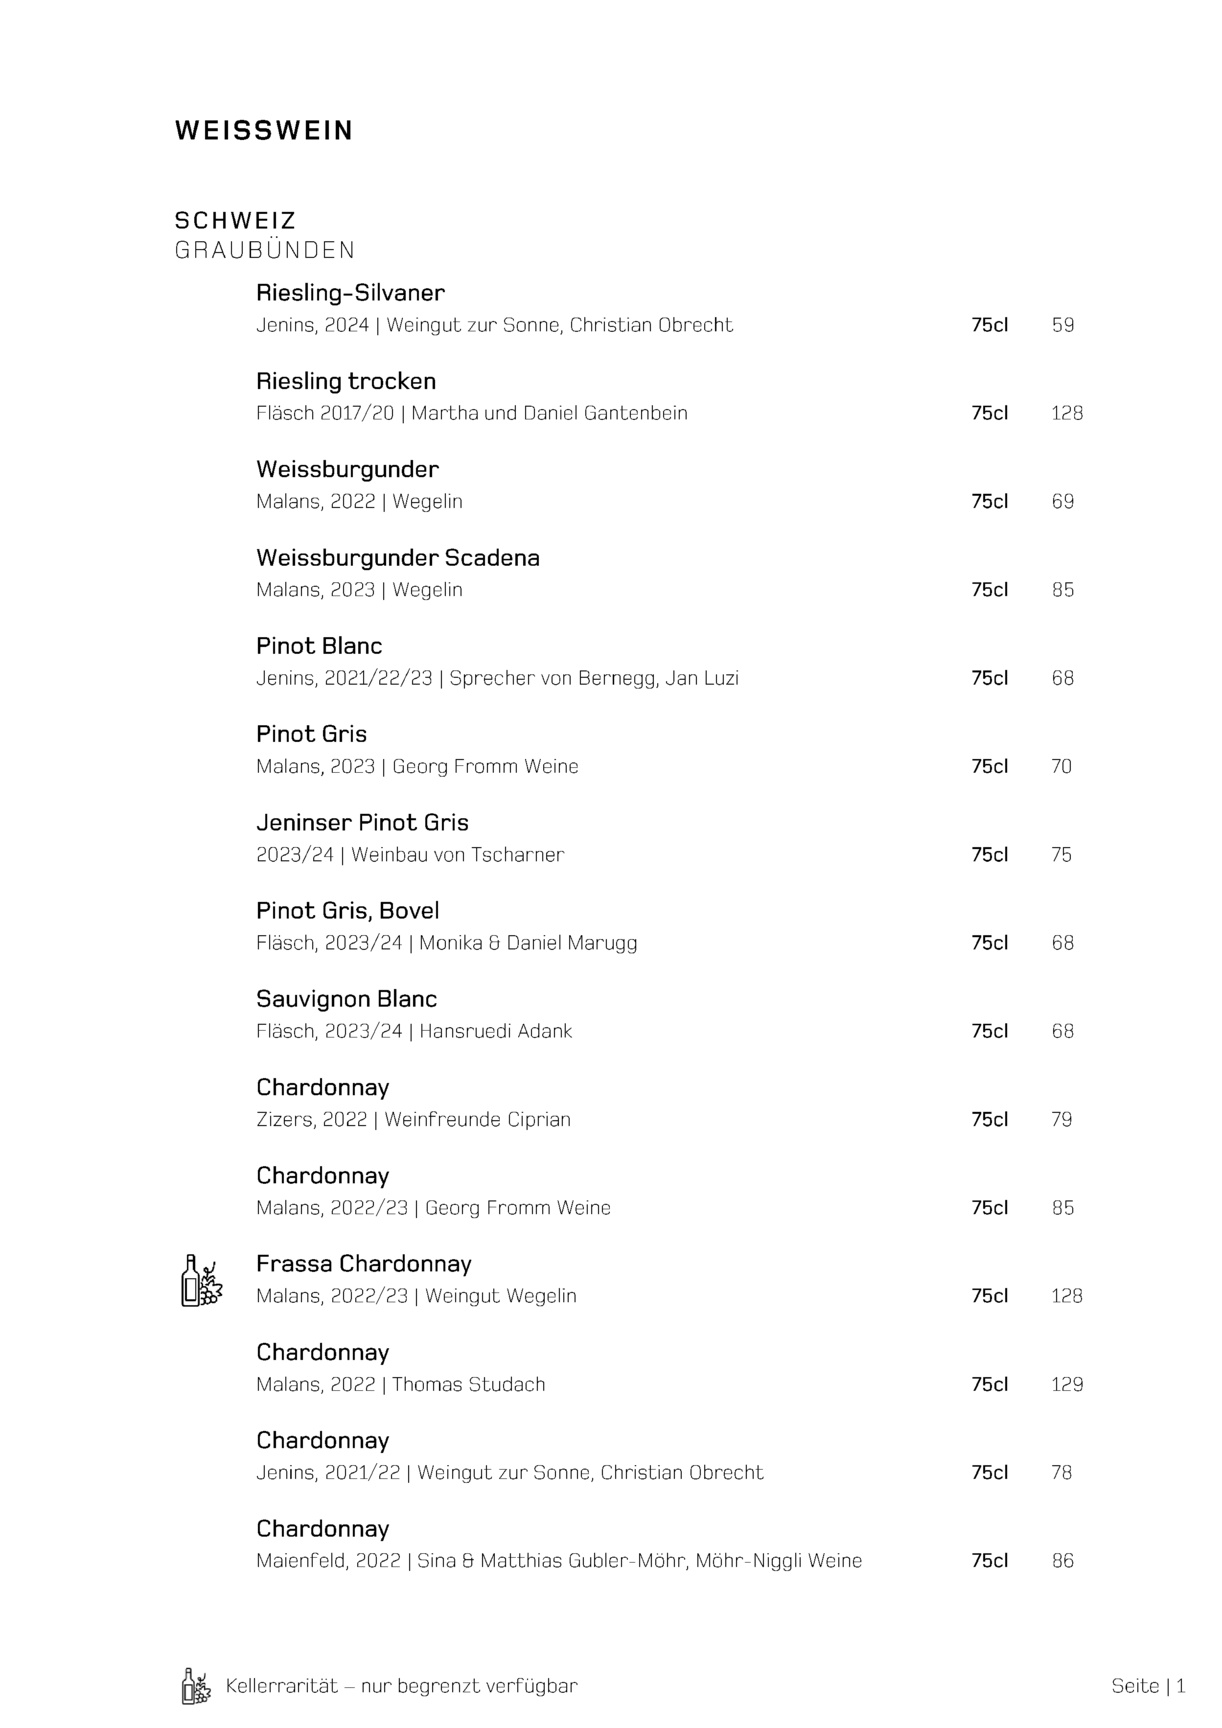Select the GRAUBÜNDEN region subheading
The height and width of the screenshot is (1728, 1222).
265,250
